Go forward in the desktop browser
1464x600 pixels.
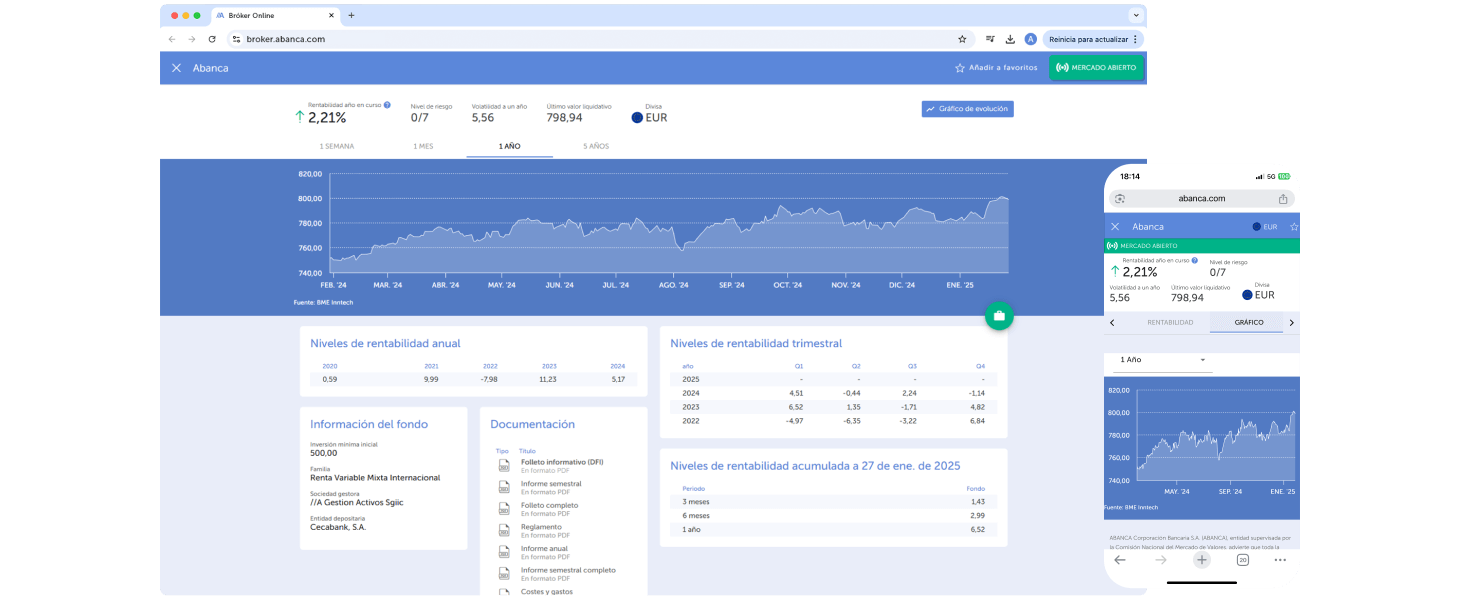[x=192, y=39]
